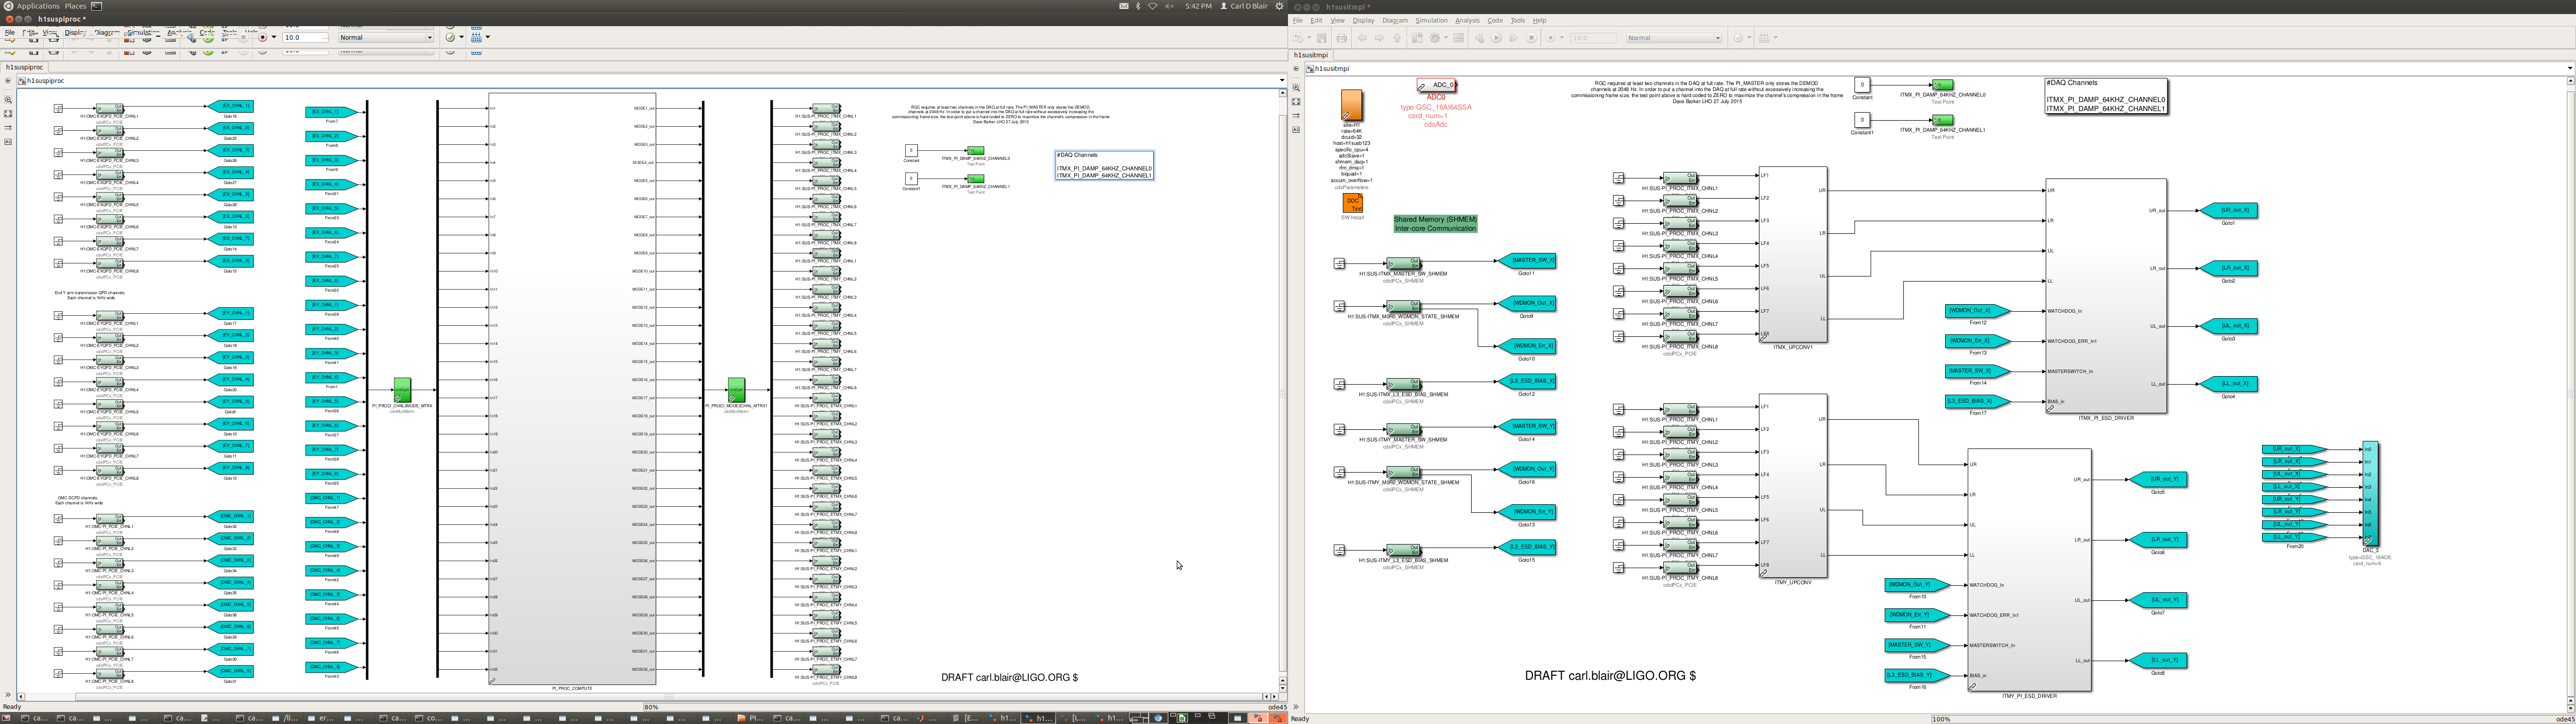Image resolution: width=2576 pixels, height=724 pixels.
Task: Click Step Back icon in h1susitmpi toolbar
Action: click(1480, 38)
